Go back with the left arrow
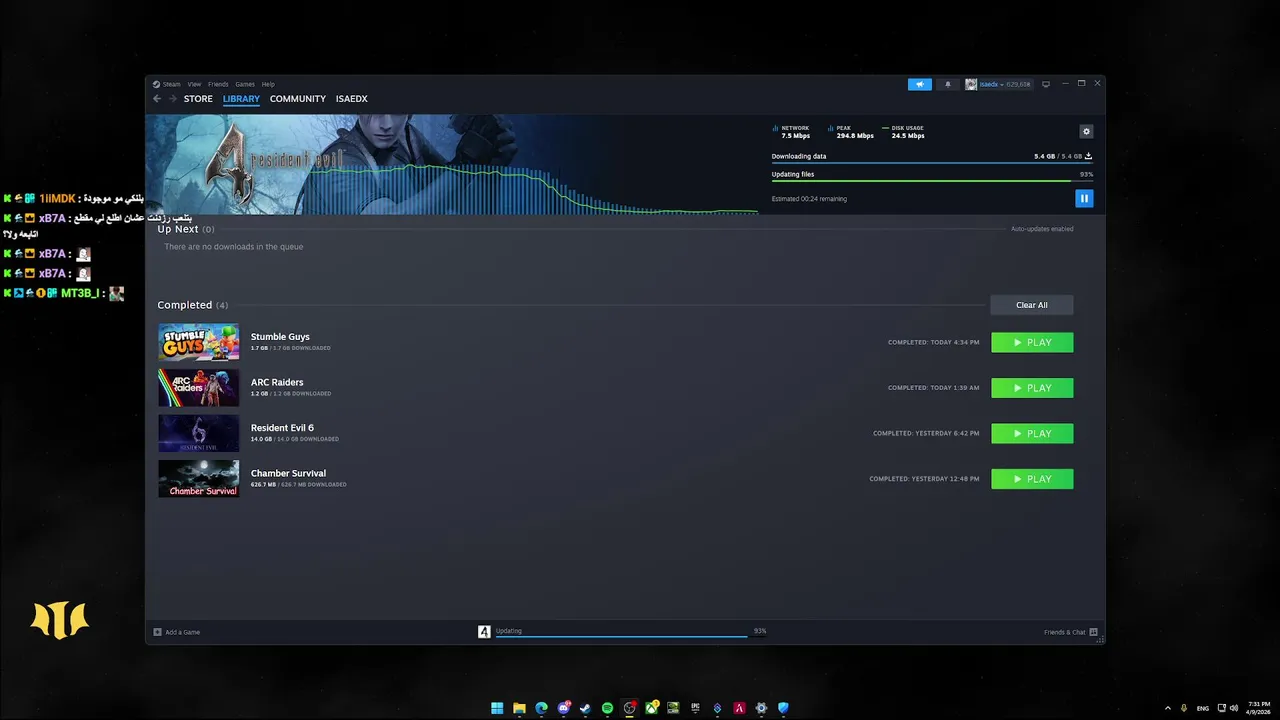 [157, 99]
